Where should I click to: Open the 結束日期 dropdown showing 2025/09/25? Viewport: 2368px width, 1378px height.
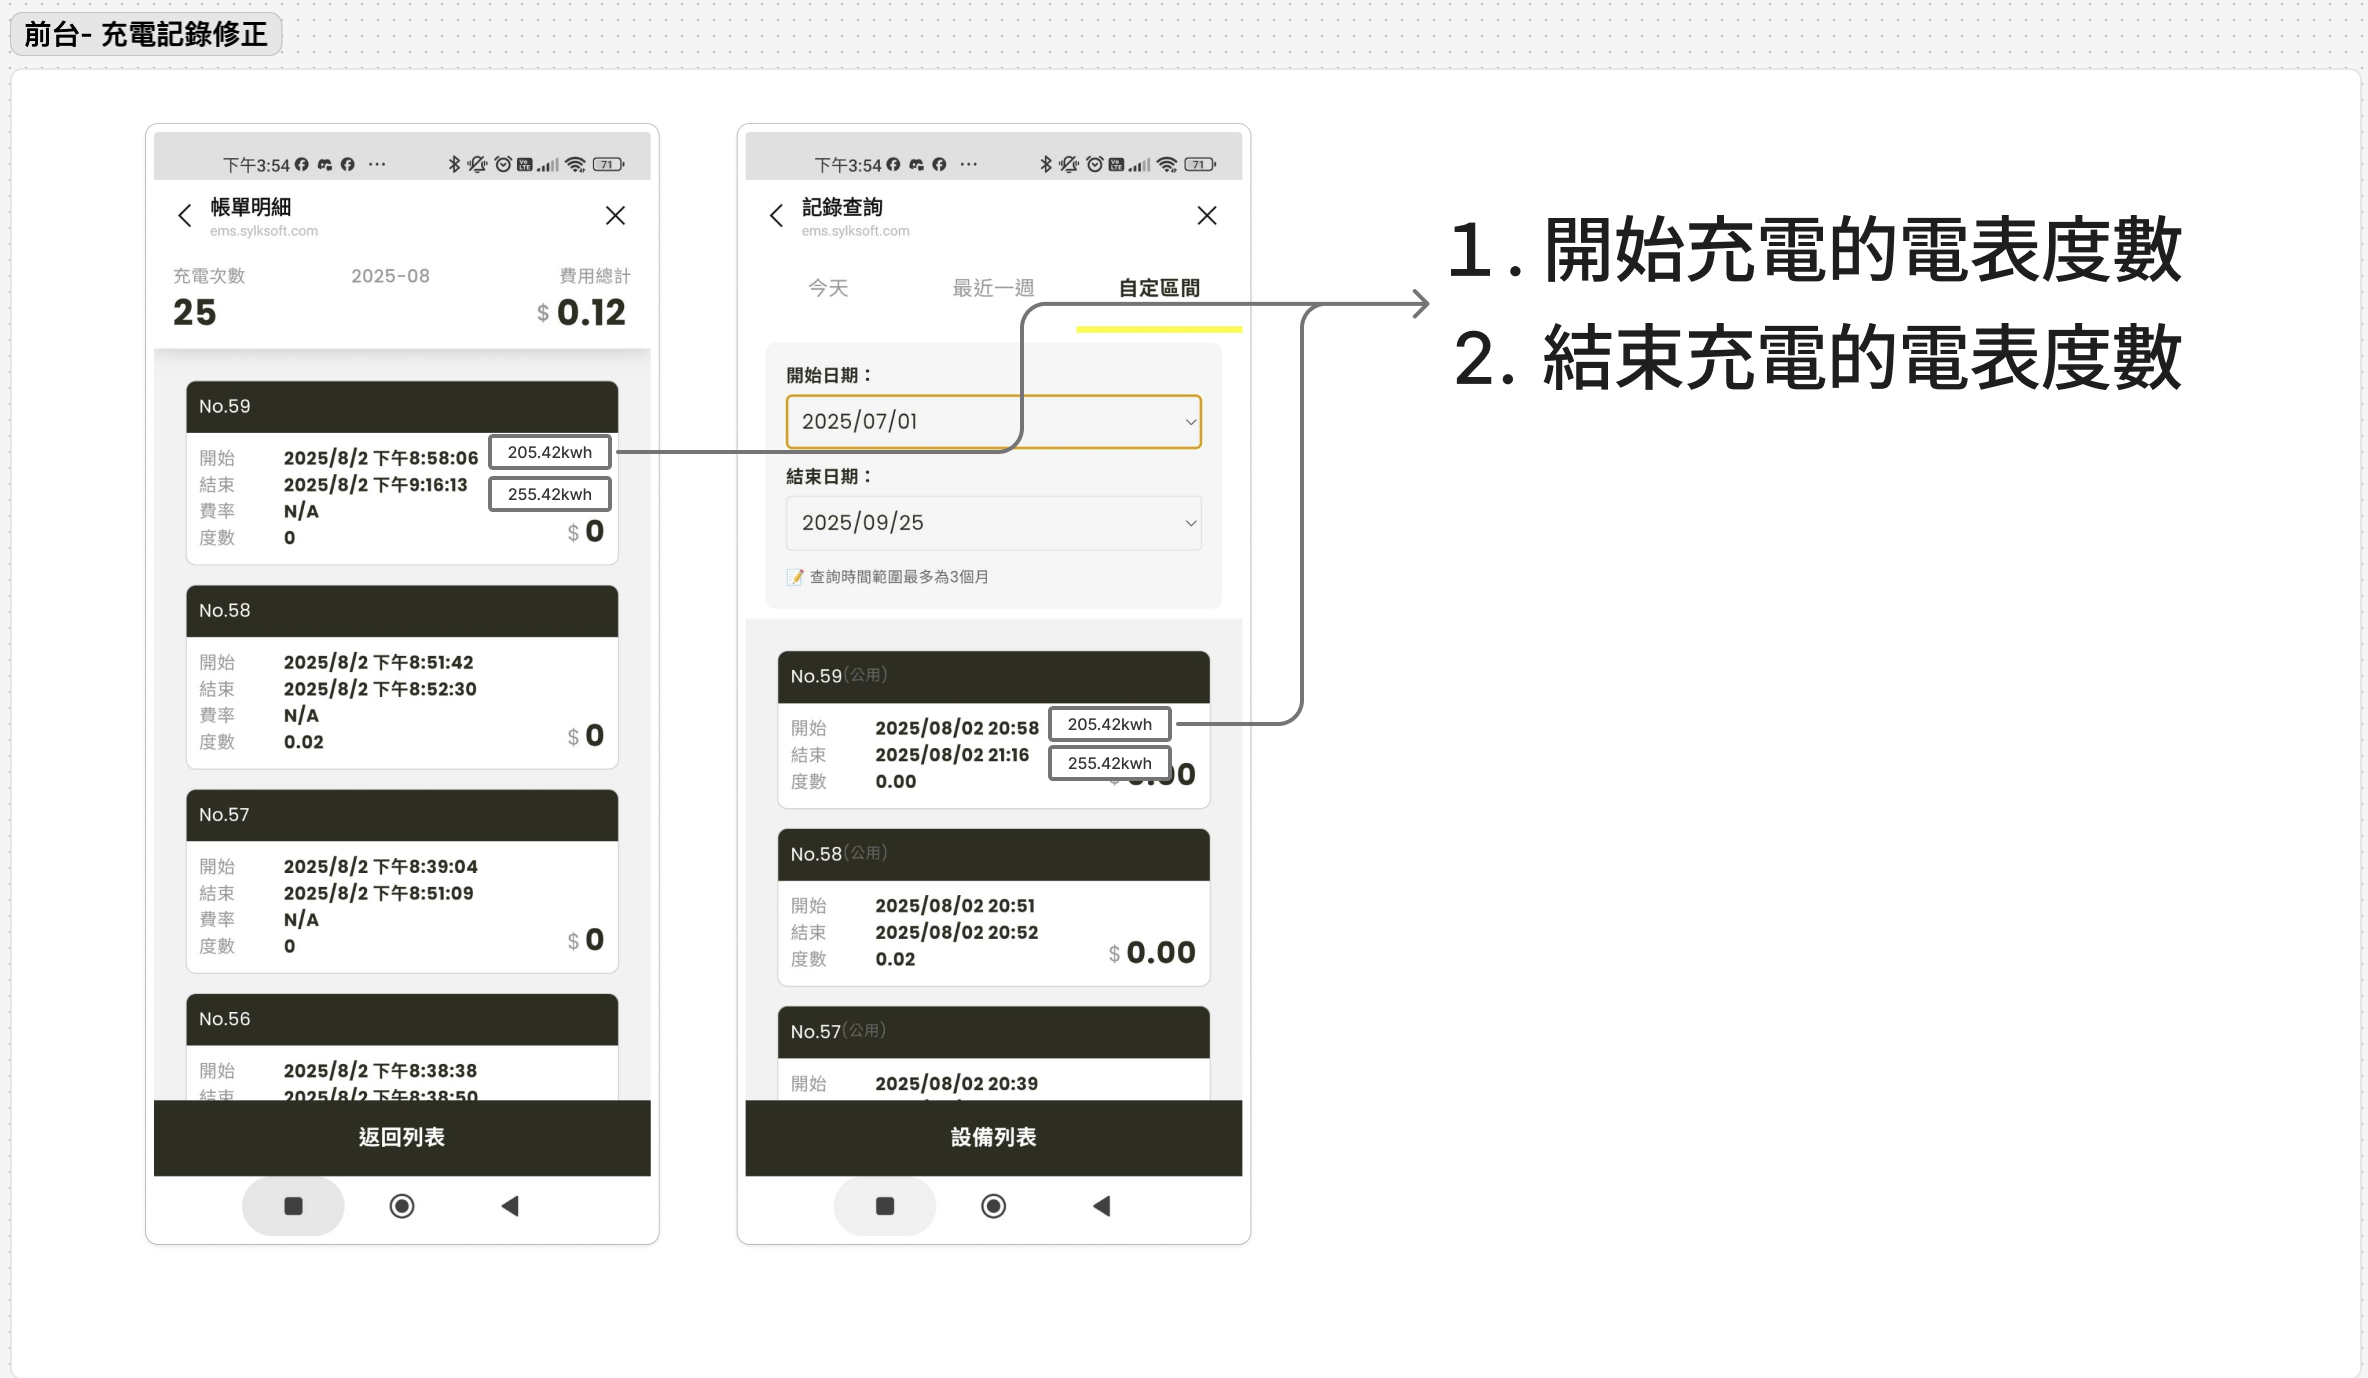click(x=993, y=523)
